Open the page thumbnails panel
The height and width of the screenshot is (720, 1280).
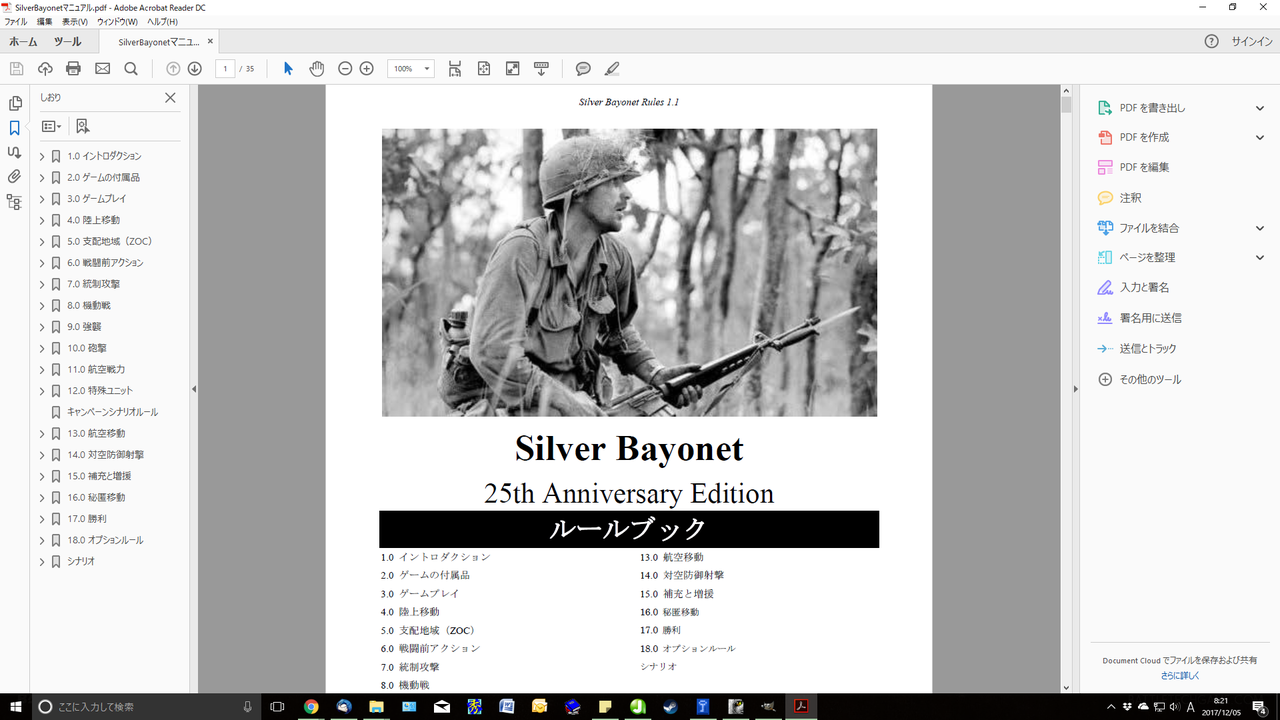[x=14, y=103]
